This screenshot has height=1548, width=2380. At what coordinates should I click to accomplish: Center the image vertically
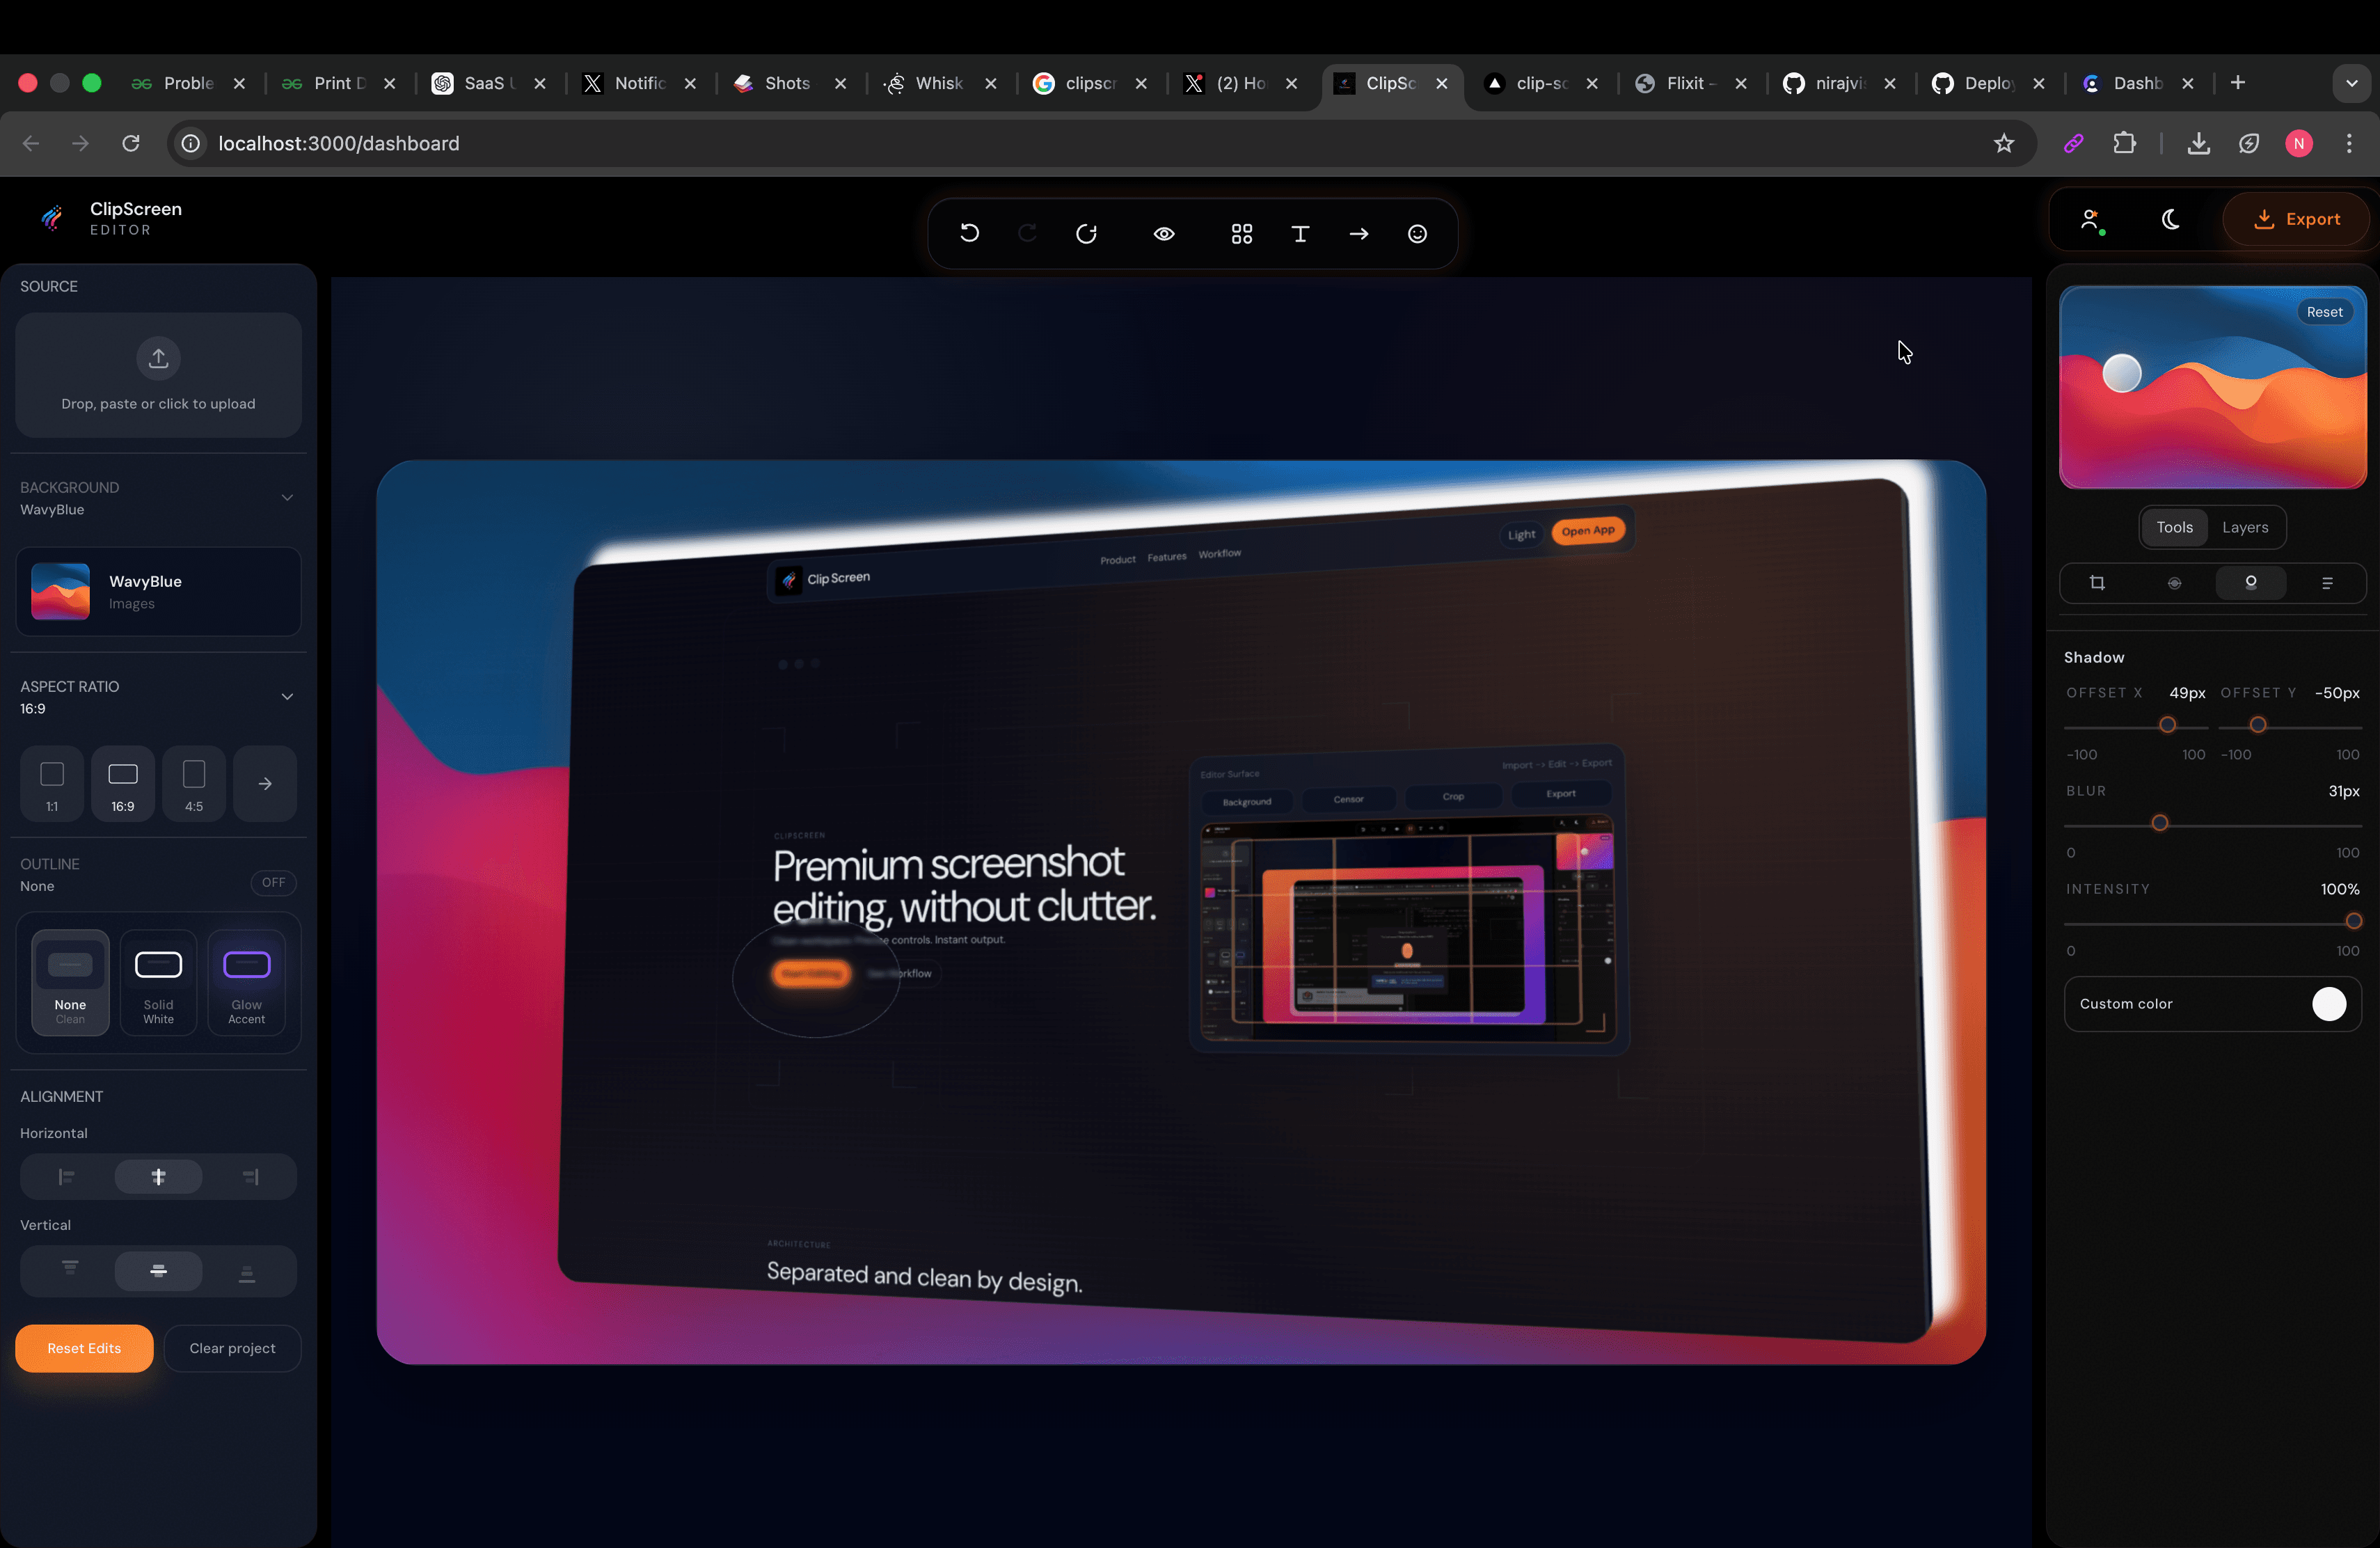click(158, 1270)
